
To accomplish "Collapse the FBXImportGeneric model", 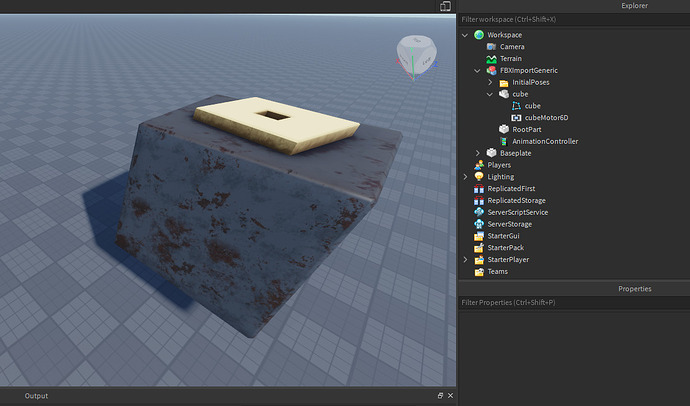I will click(x=478, y=71).
